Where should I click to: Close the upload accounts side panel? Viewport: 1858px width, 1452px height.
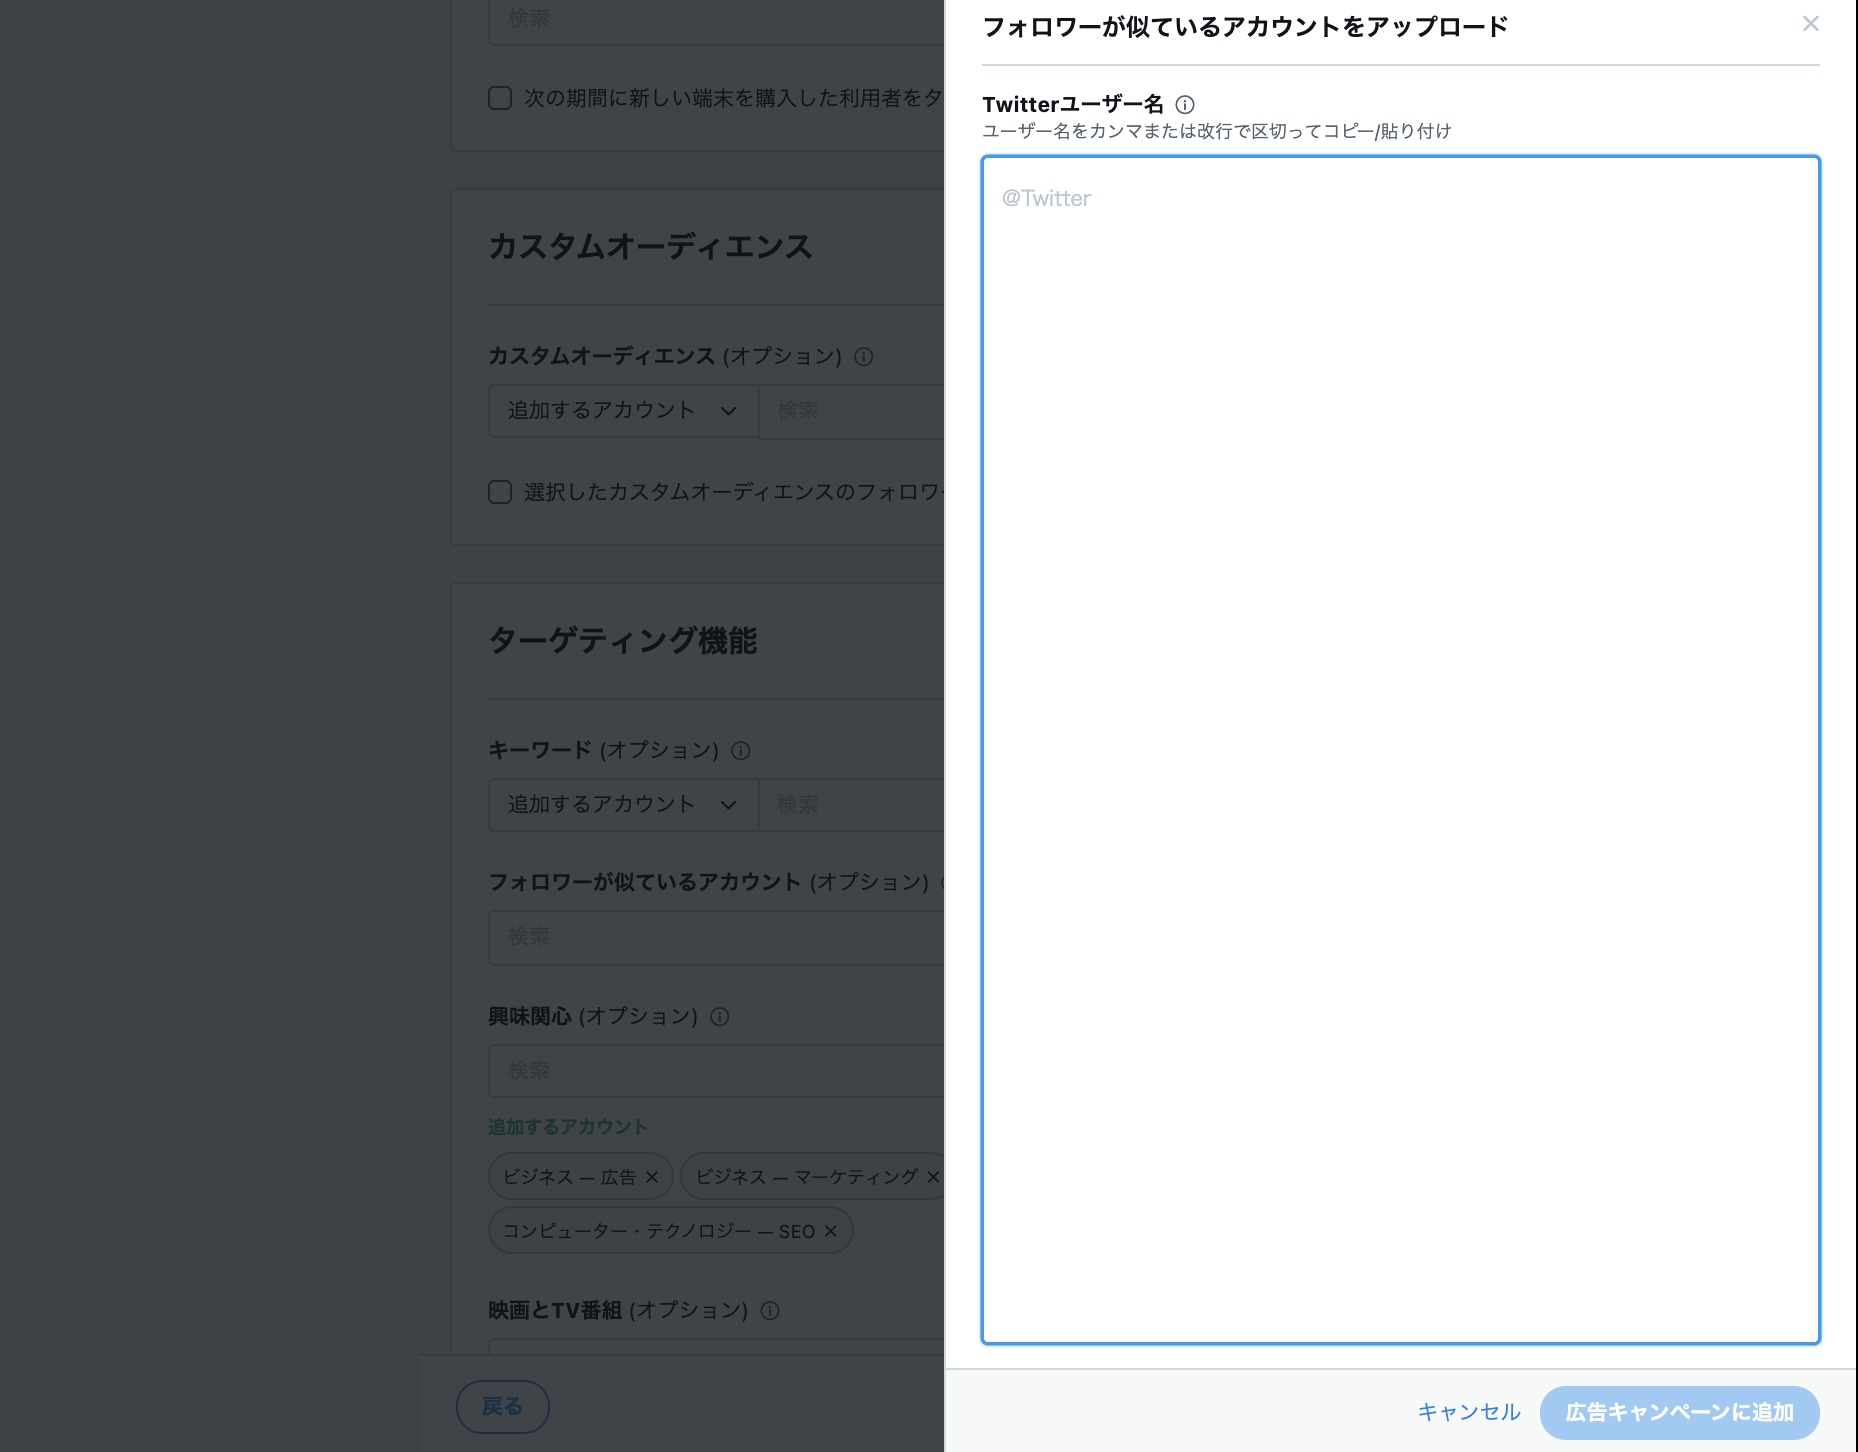[1810, 24]
